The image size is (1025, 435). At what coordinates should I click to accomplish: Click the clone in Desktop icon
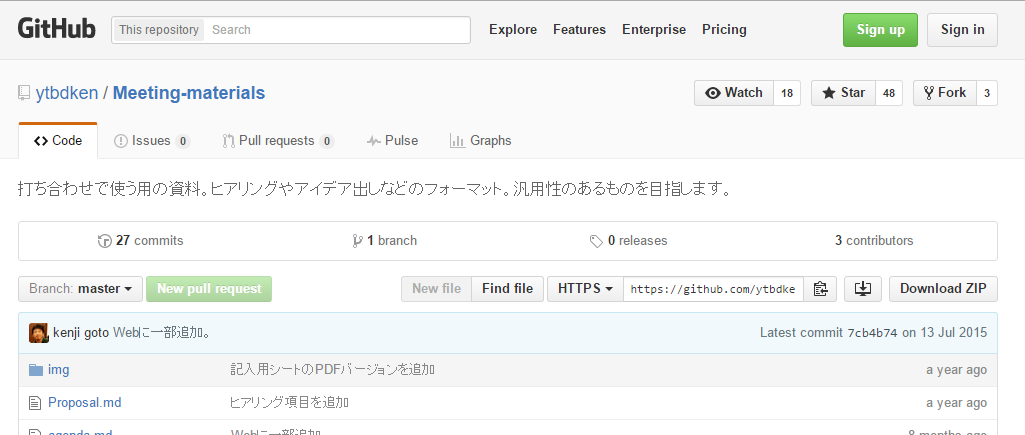[x=862, y=289]
